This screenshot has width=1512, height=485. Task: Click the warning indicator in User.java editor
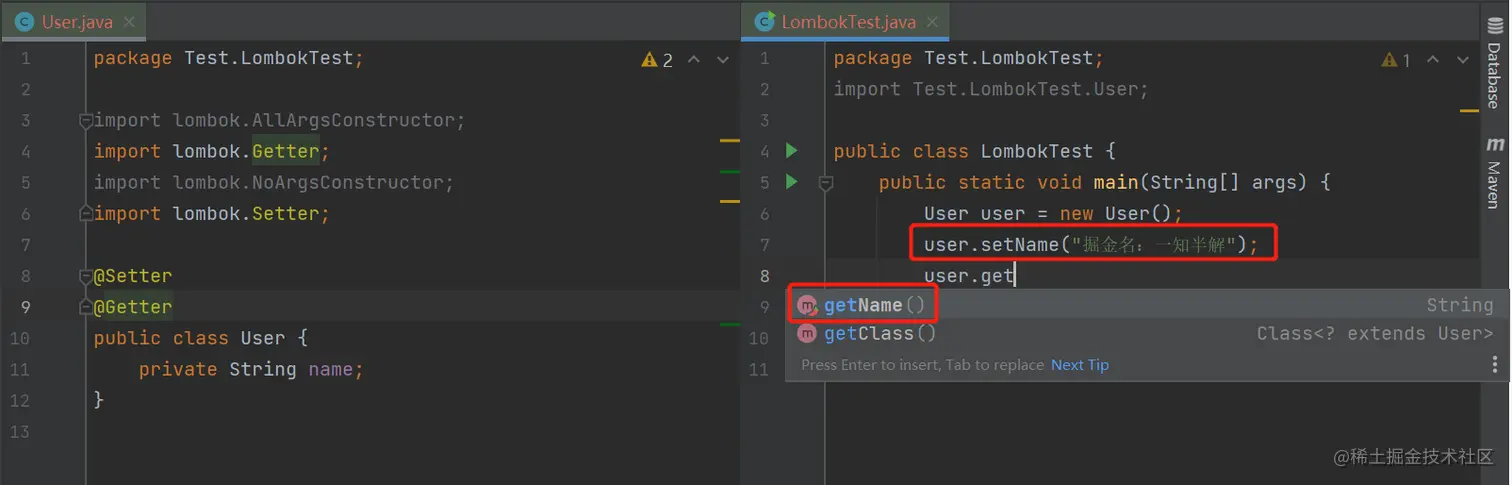coord(658,60)
